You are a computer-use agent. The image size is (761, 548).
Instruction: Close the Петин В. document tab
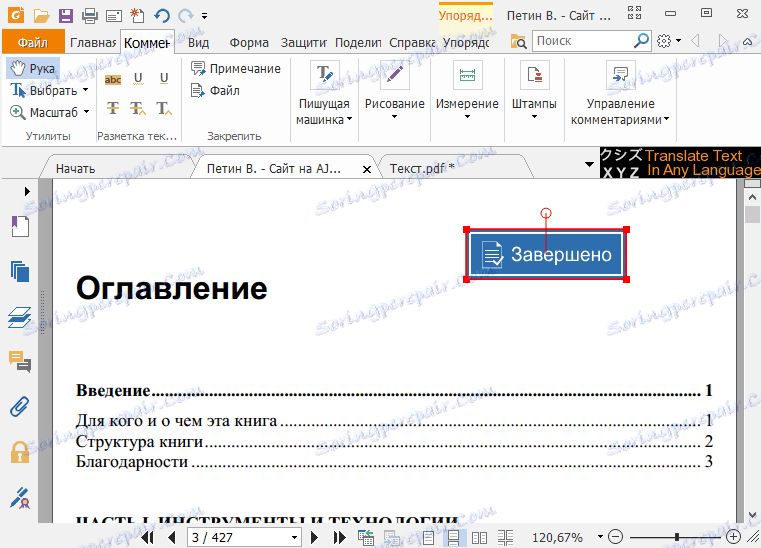pyautogui.click(x=367, y=169)
